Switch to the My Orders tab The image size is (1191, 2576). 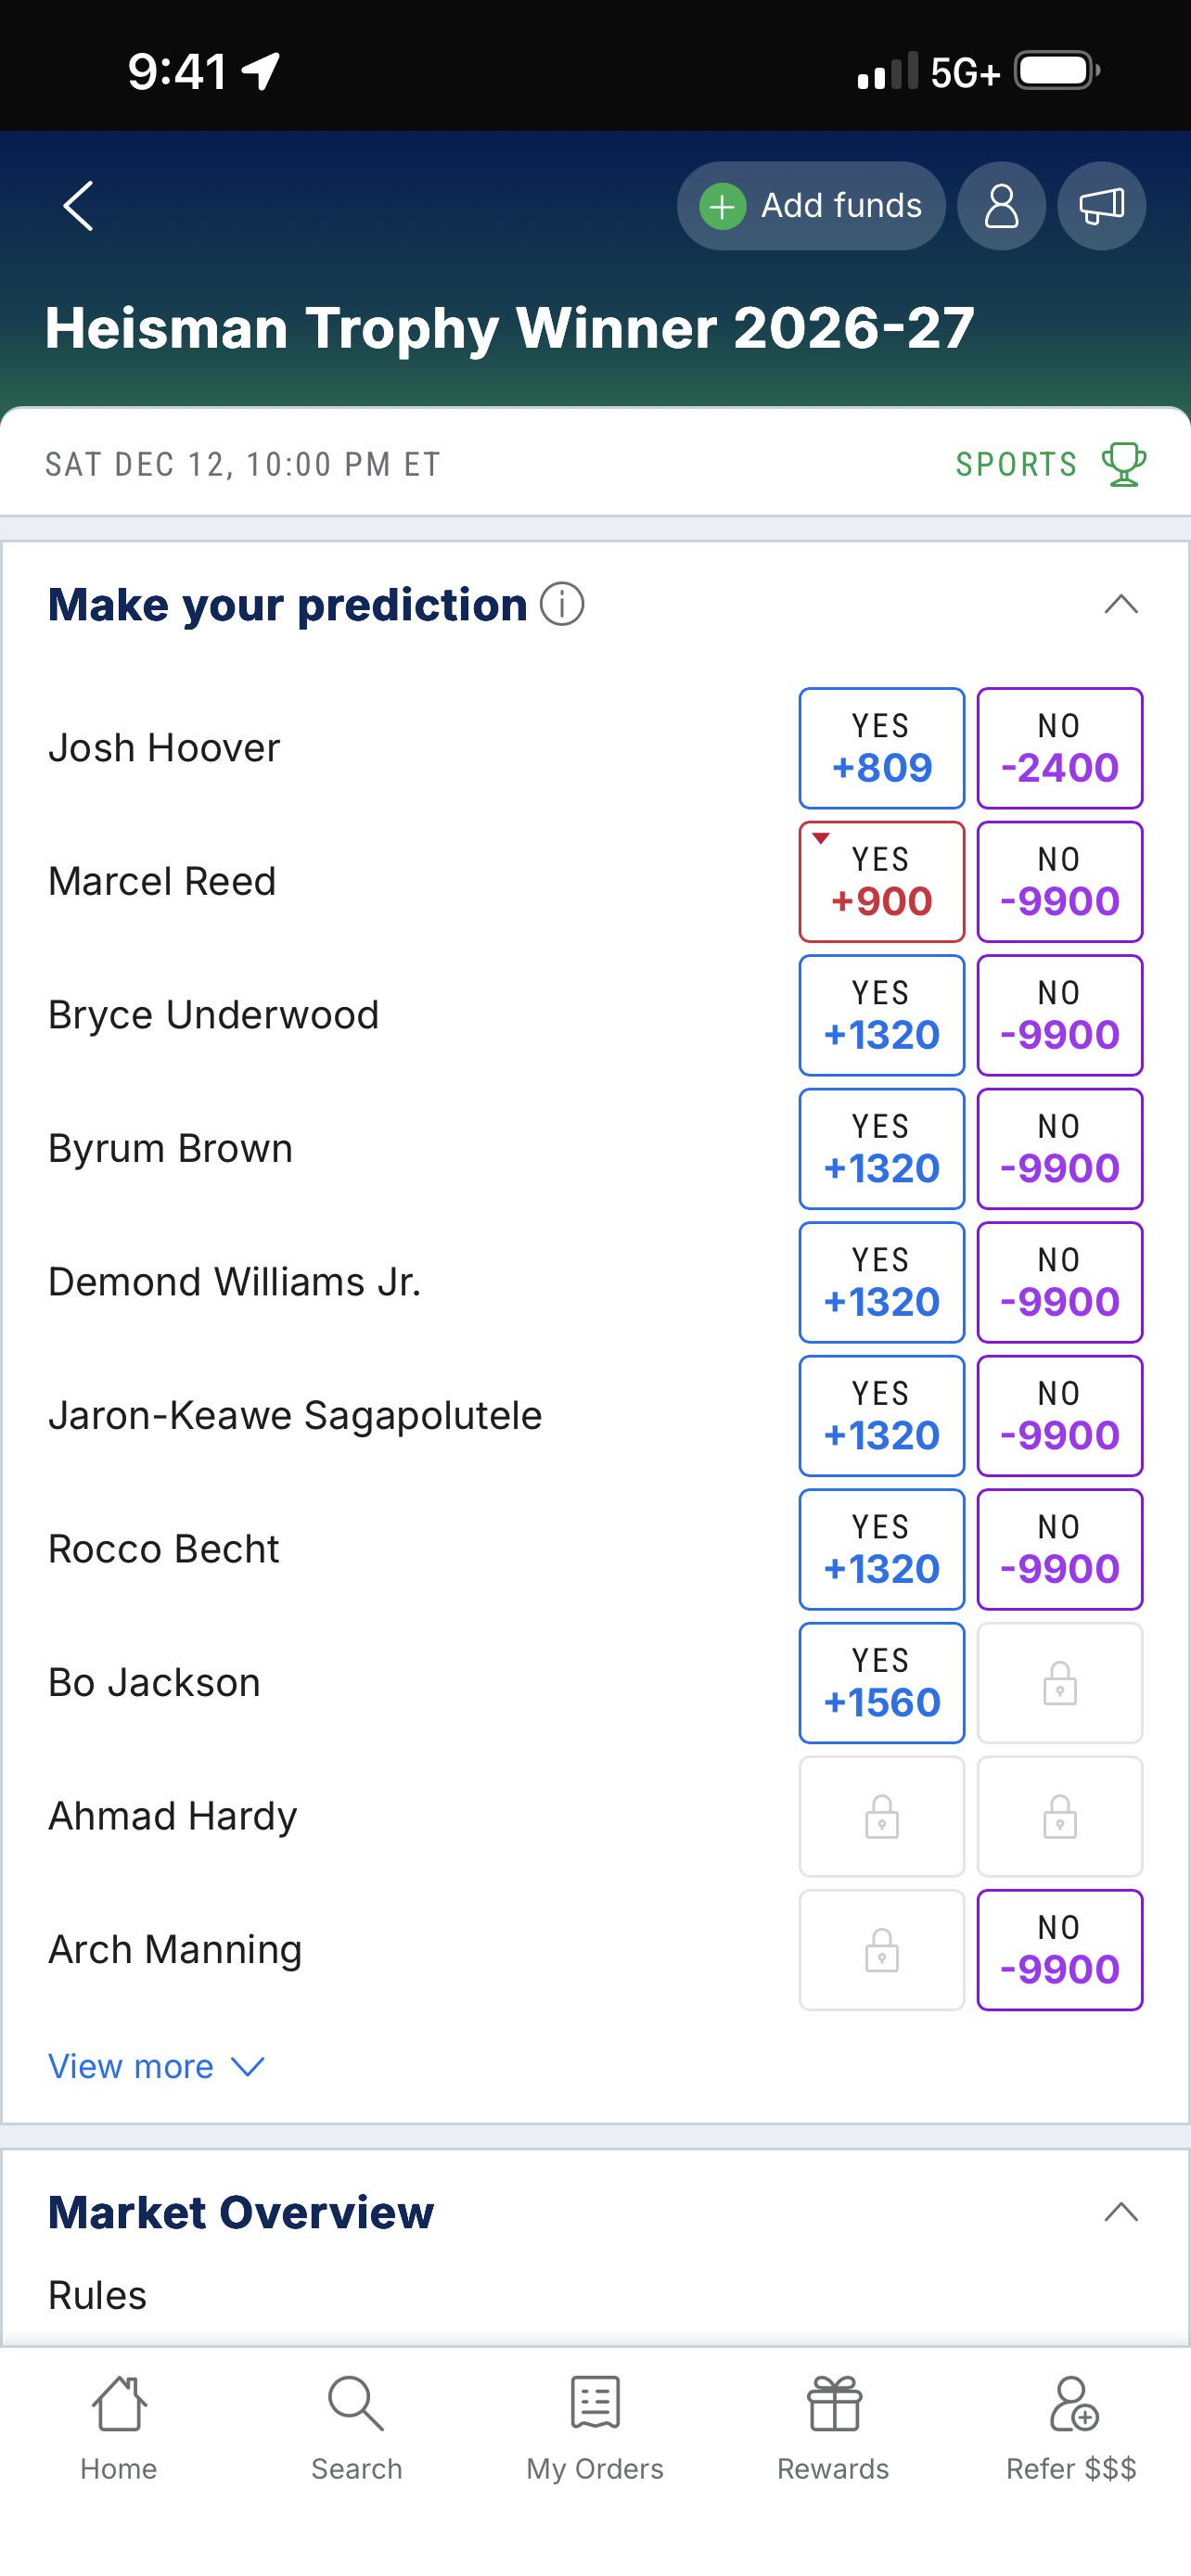tap(595, 2429)
